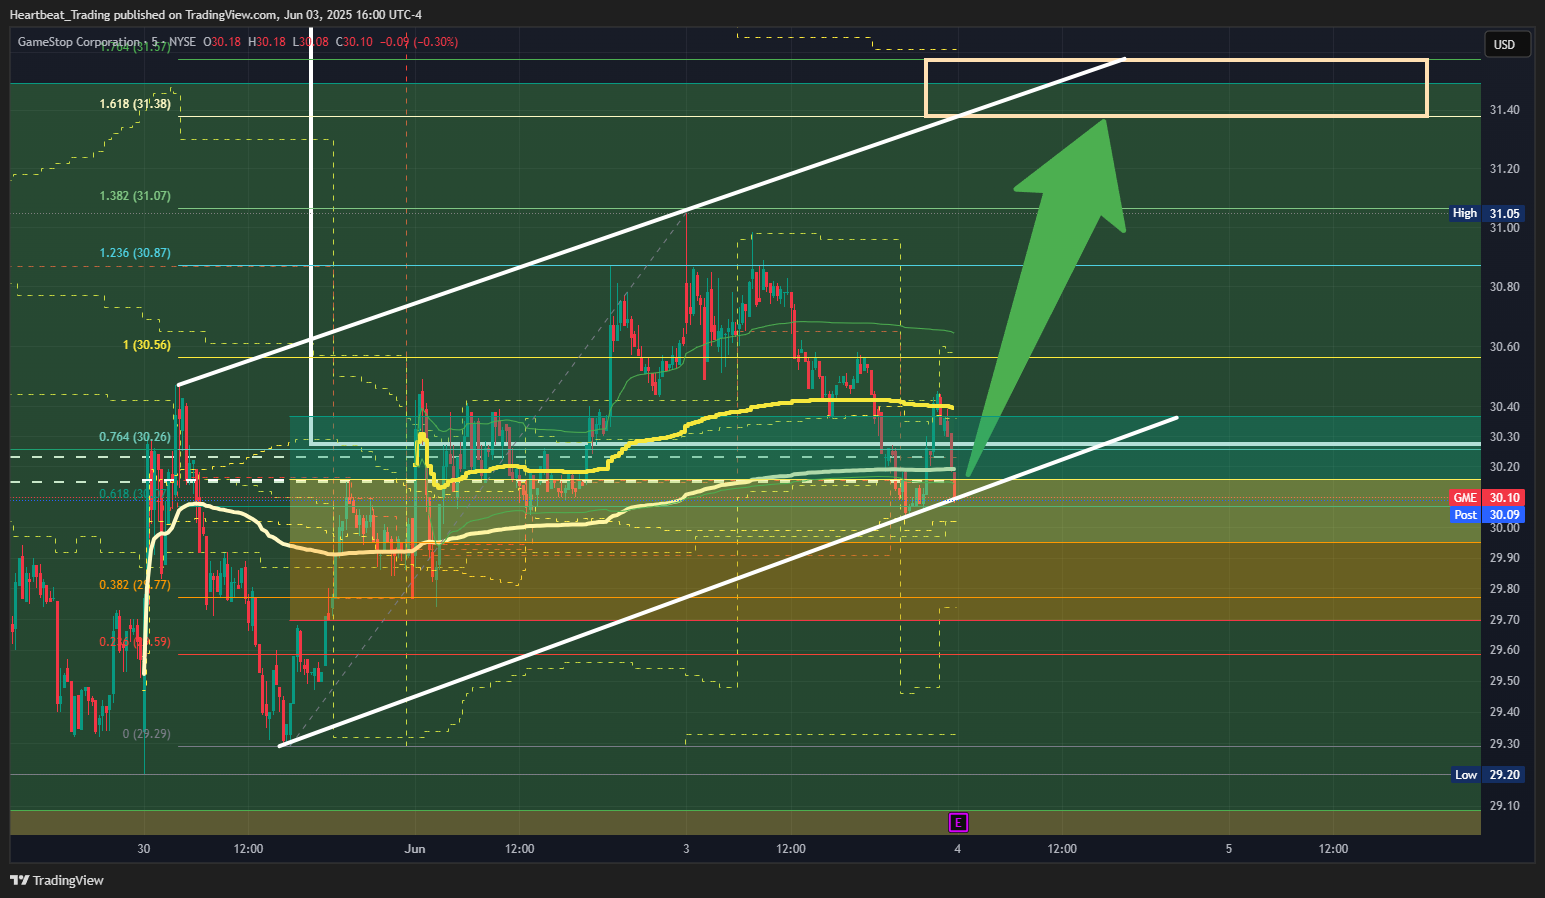The height and width of the screenshot is (898, 1545).
Task: Click the open value O30.18
Action: tap(222, 42)
